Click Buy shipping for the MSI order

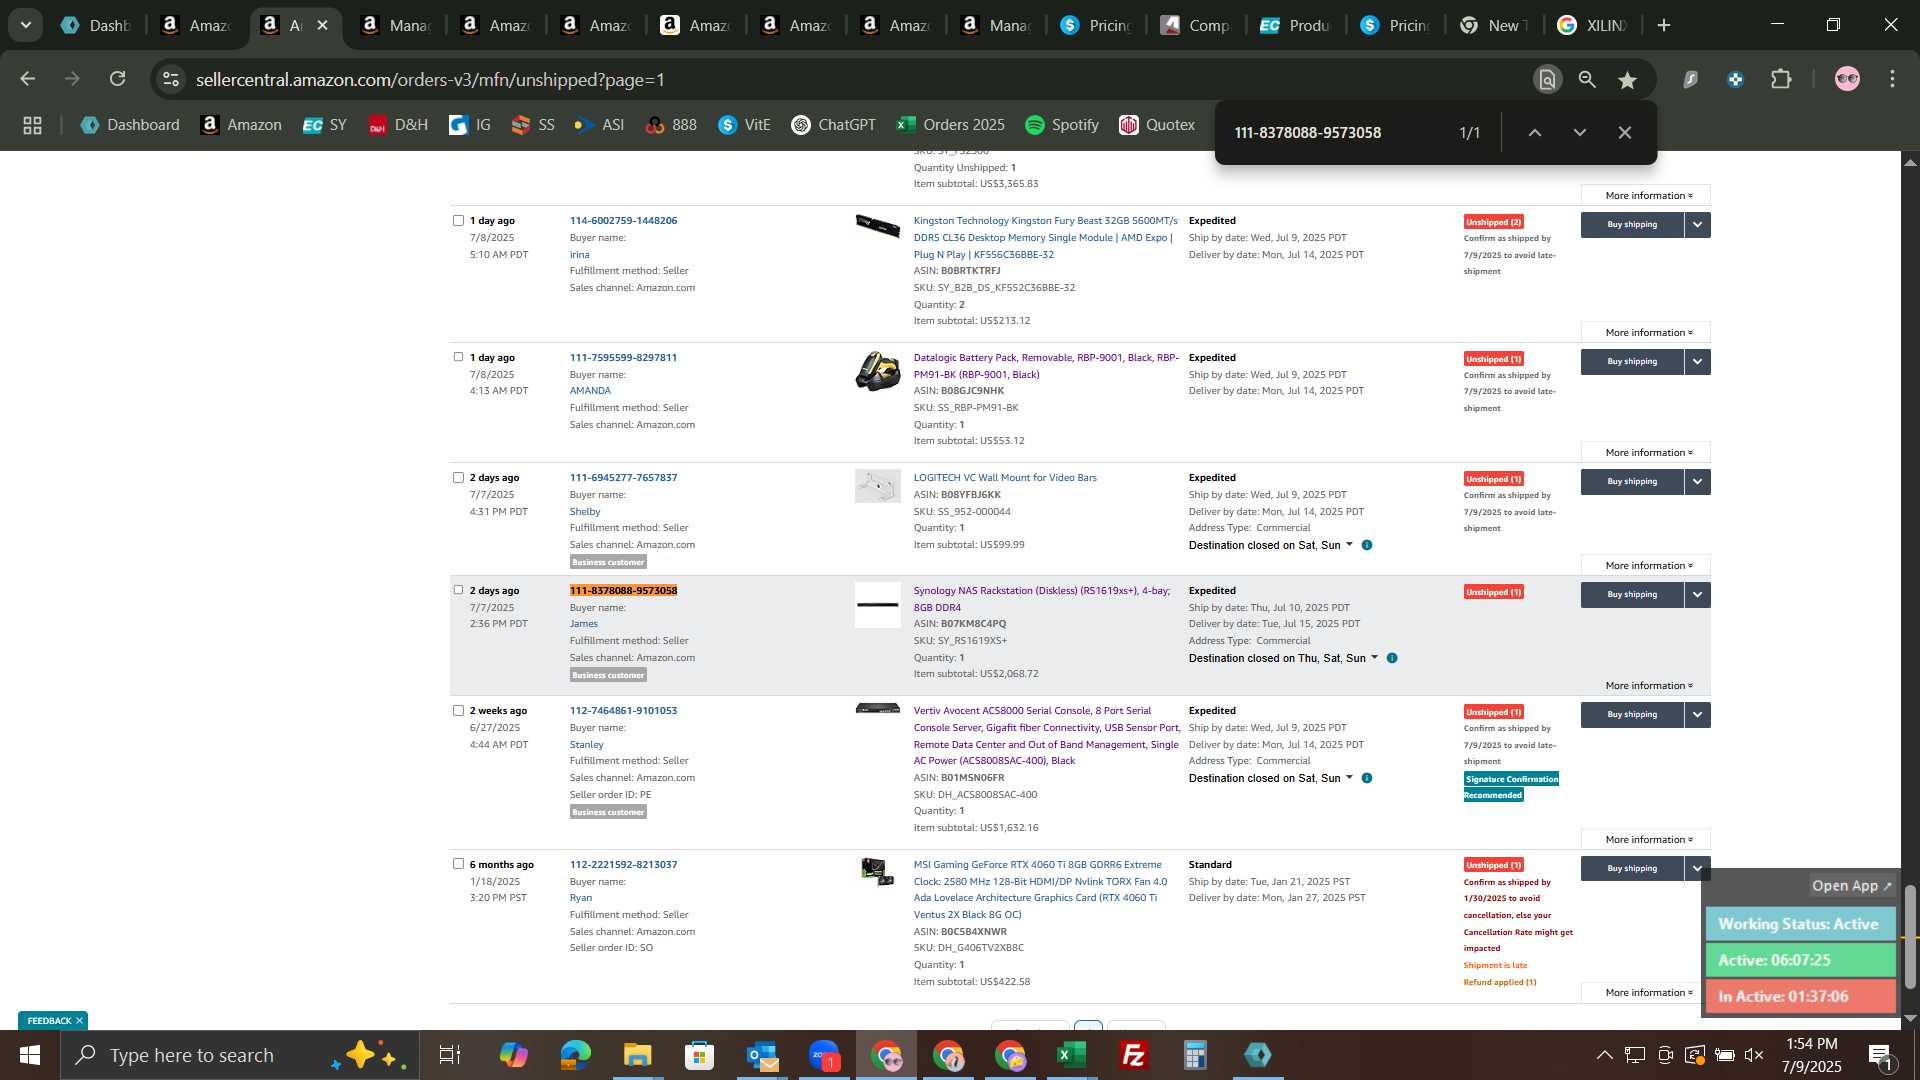click(1632, 869)
